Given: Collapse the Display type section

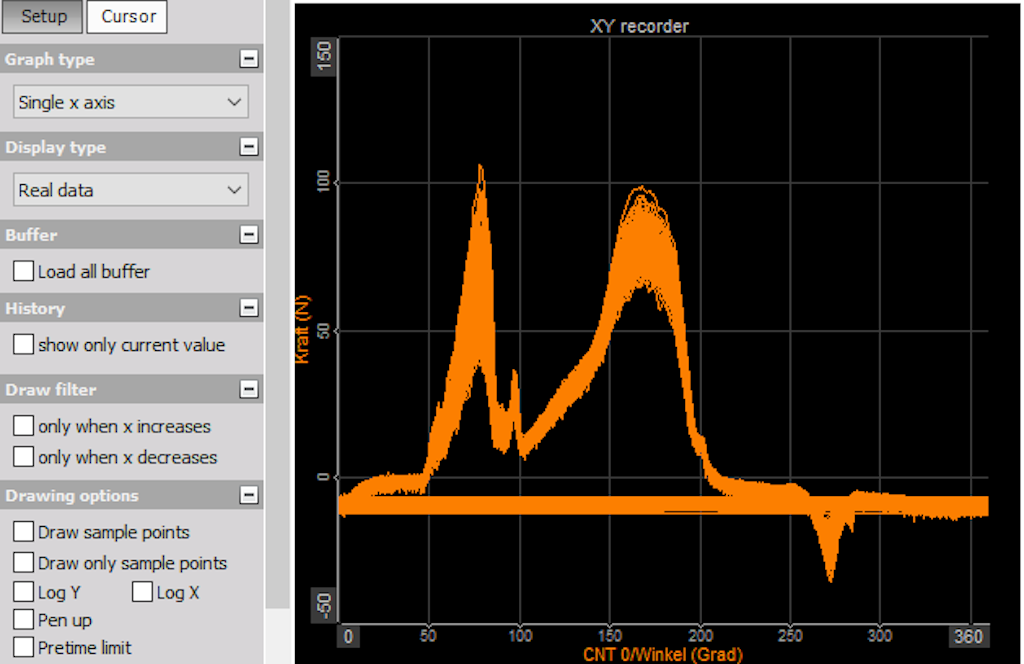Looking at the screenshot, I should tap(248, 147).
